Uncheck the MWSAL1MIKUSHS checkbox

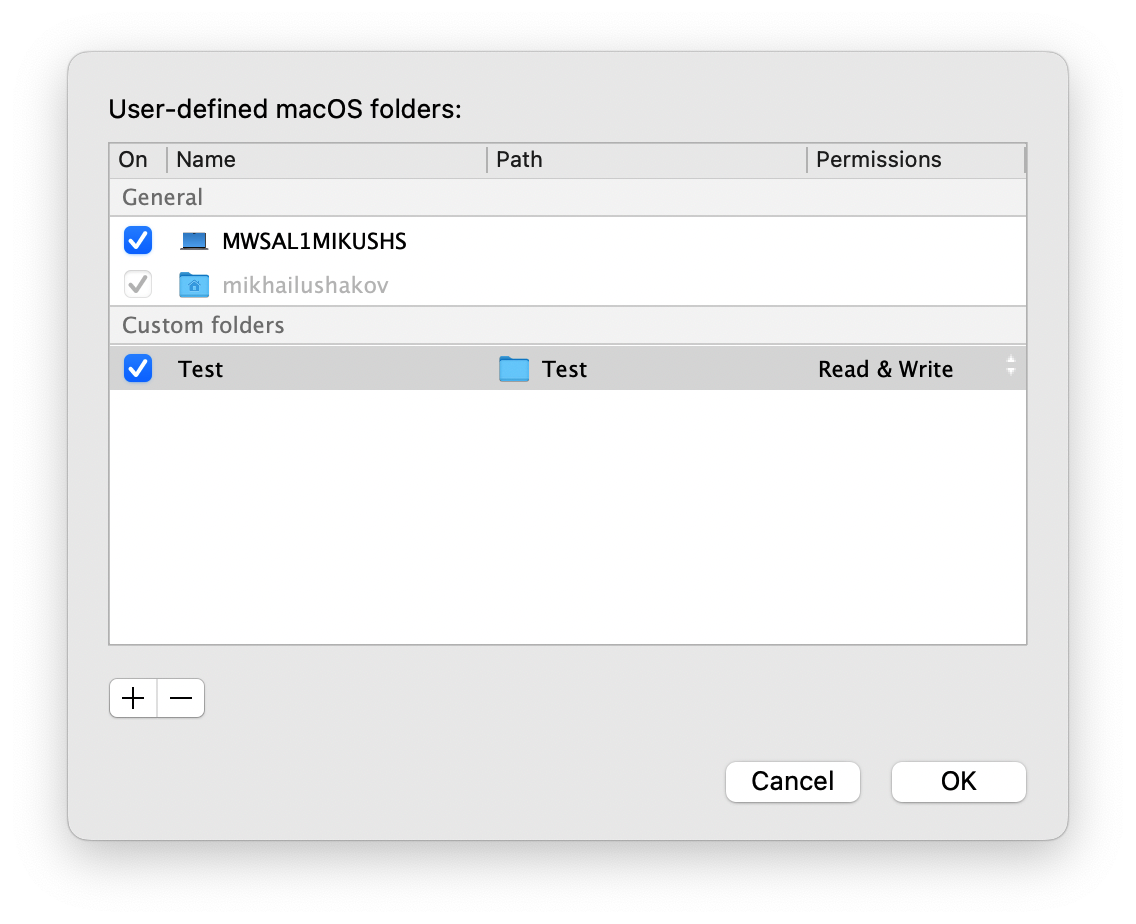138,241
